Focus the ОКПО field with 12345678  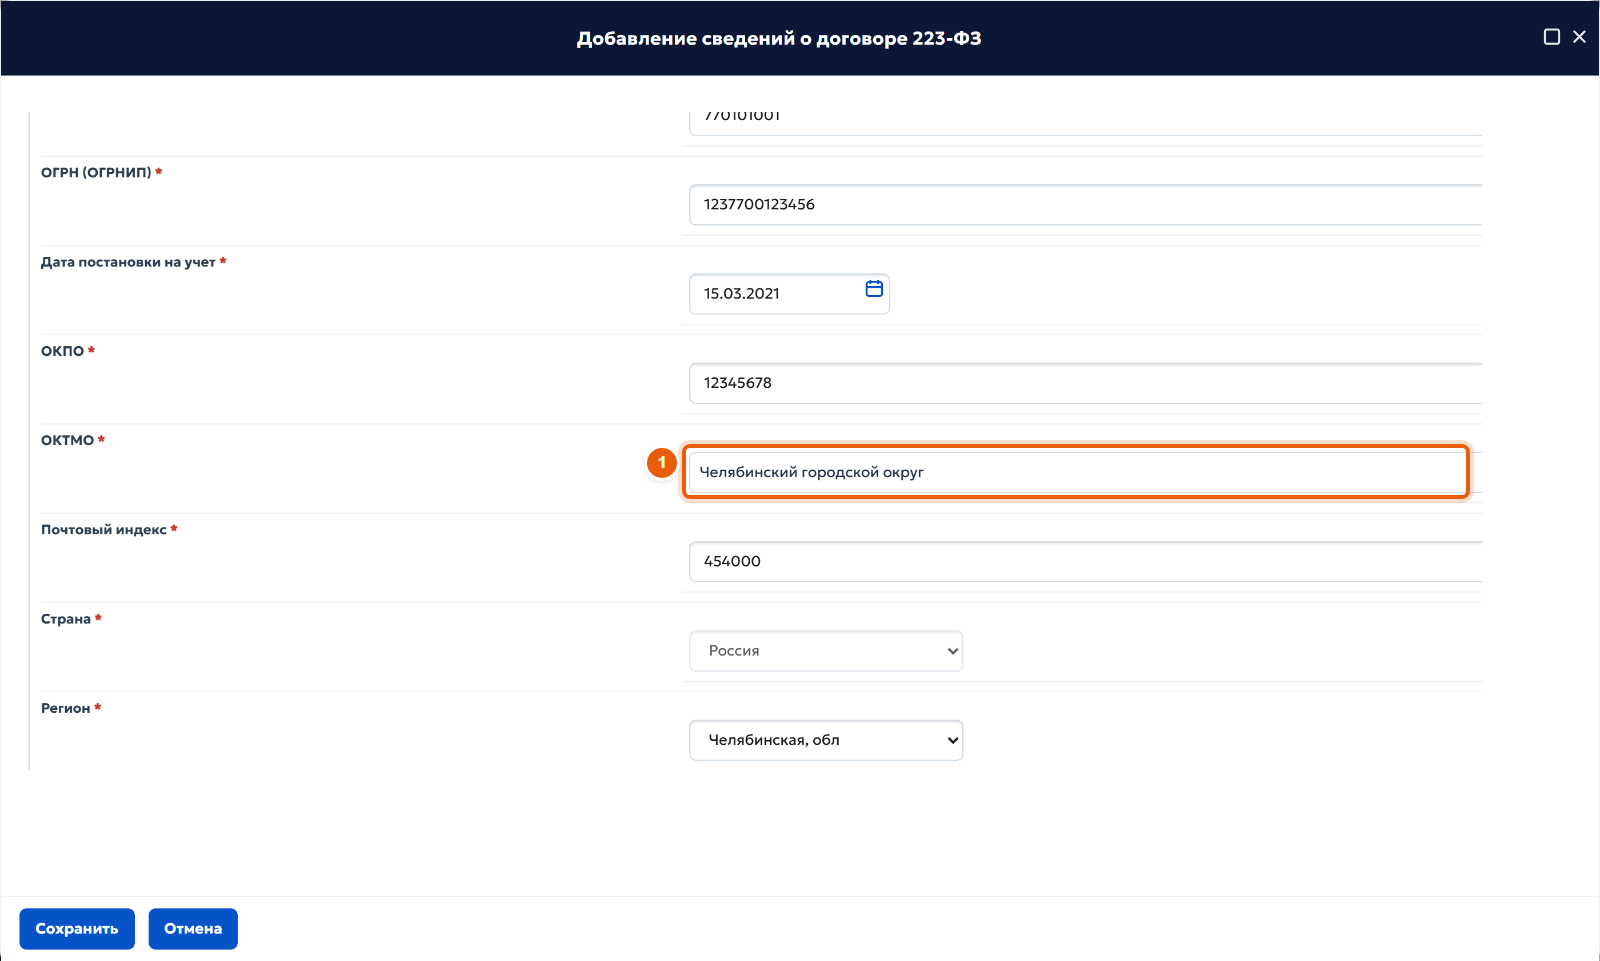click(1085, 383)
